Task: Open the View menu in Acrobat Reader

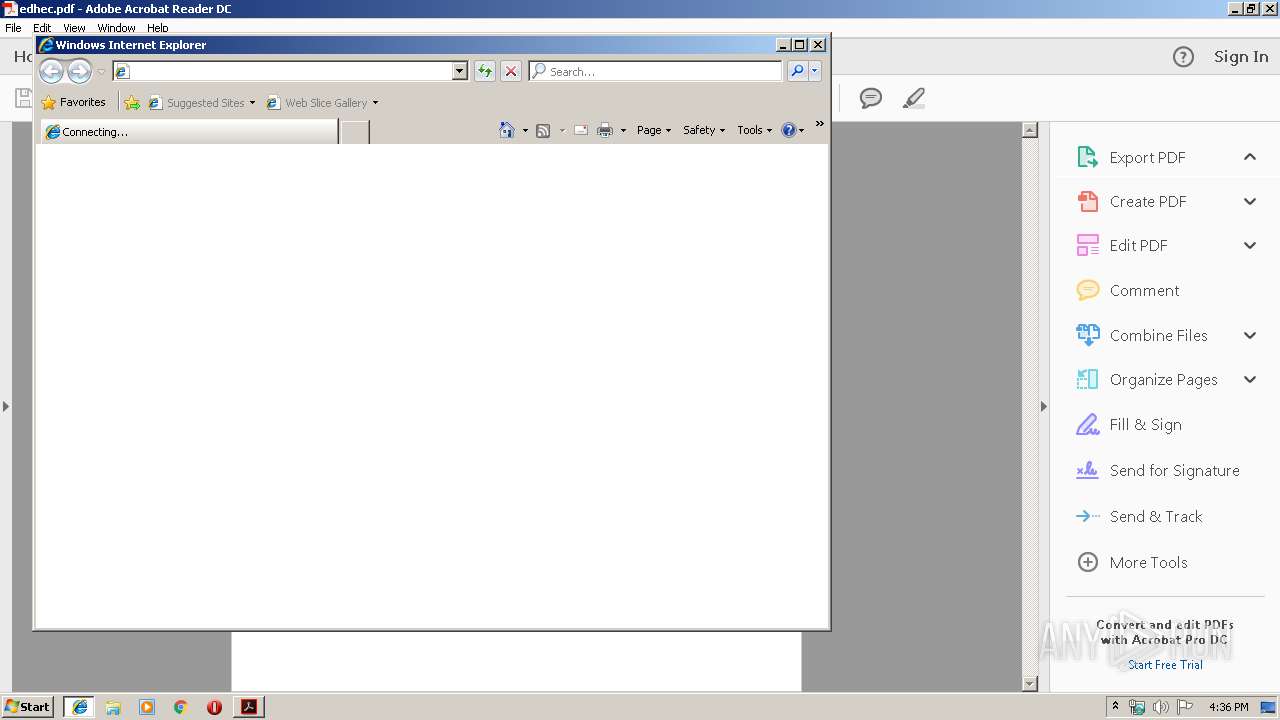Action: [x=74, y=28]
